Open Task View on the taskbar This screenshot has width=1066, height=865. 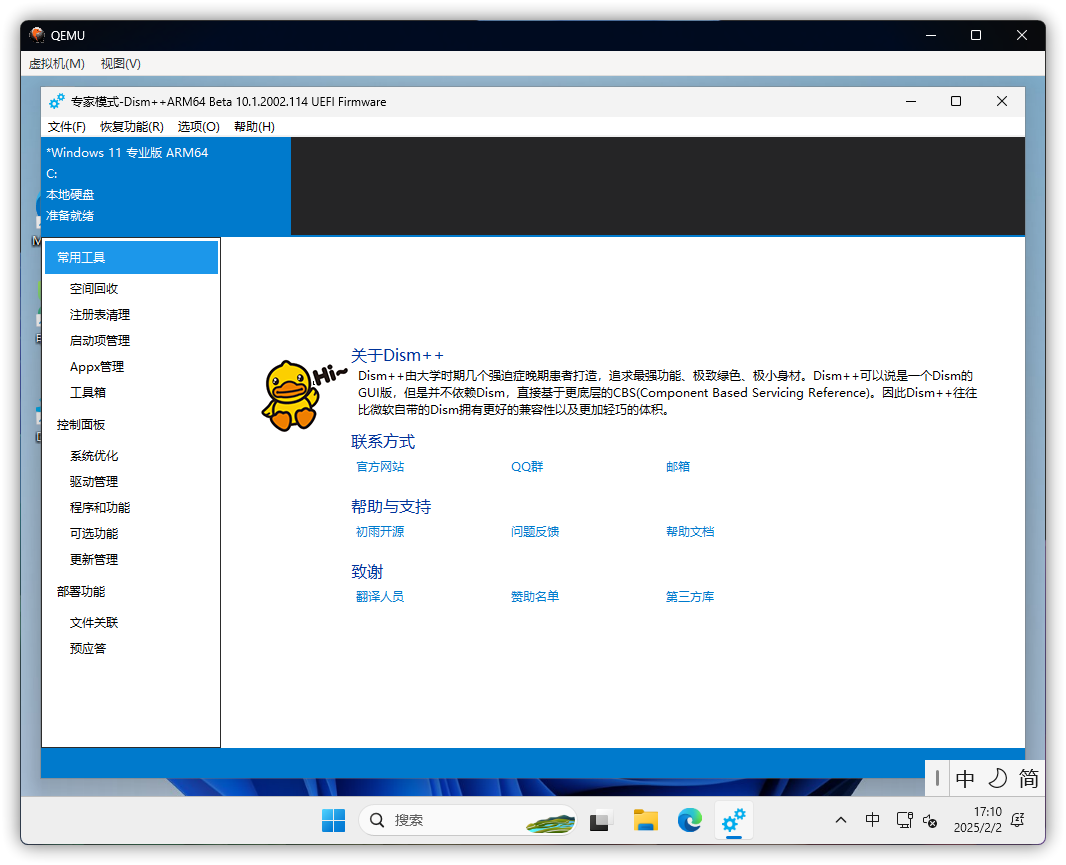click(x=600, y=820)
